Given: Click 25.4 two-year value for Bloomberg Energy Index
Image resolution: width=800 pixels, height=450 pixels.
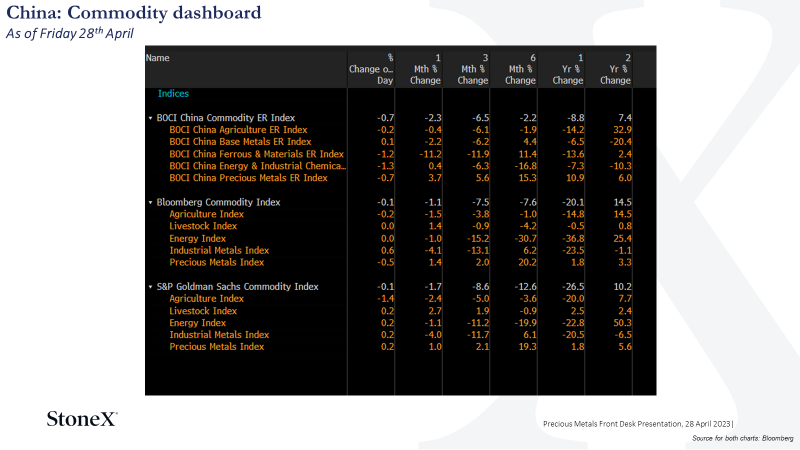Looking at the screenshot, I should 622,238.
